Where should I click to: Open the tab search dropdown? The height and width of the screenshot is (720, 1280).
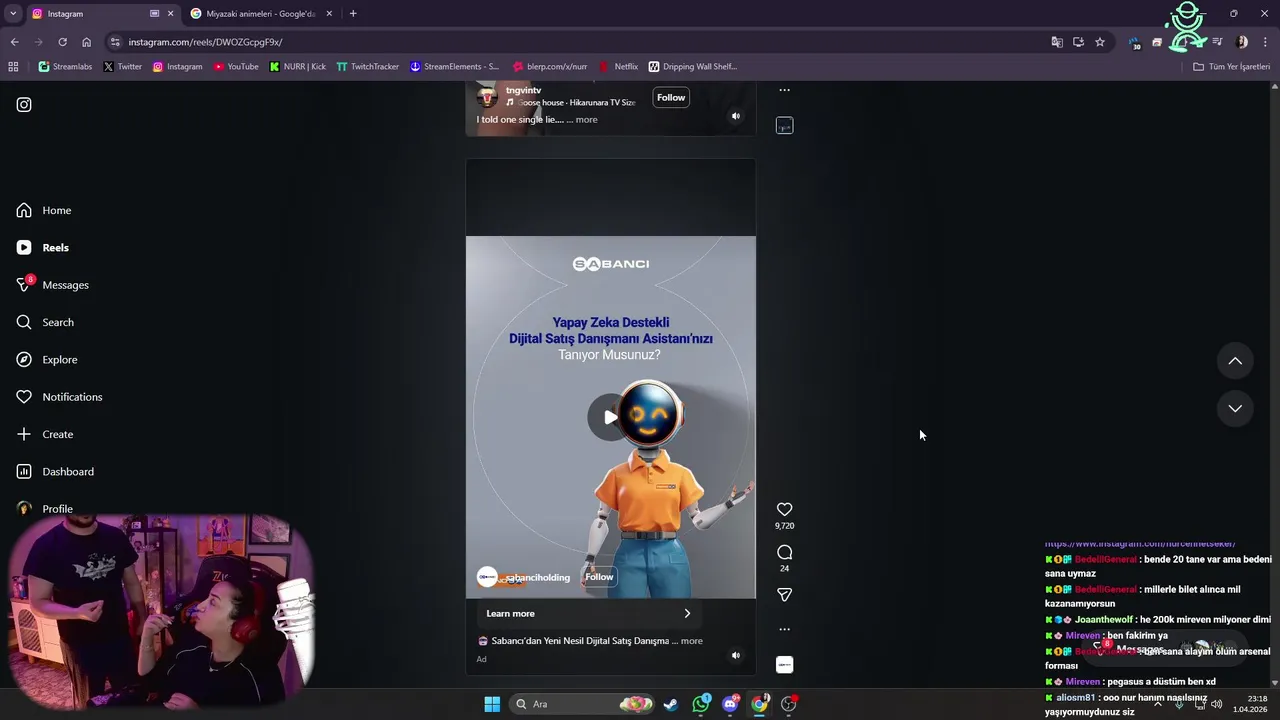[x=13, y=14]
